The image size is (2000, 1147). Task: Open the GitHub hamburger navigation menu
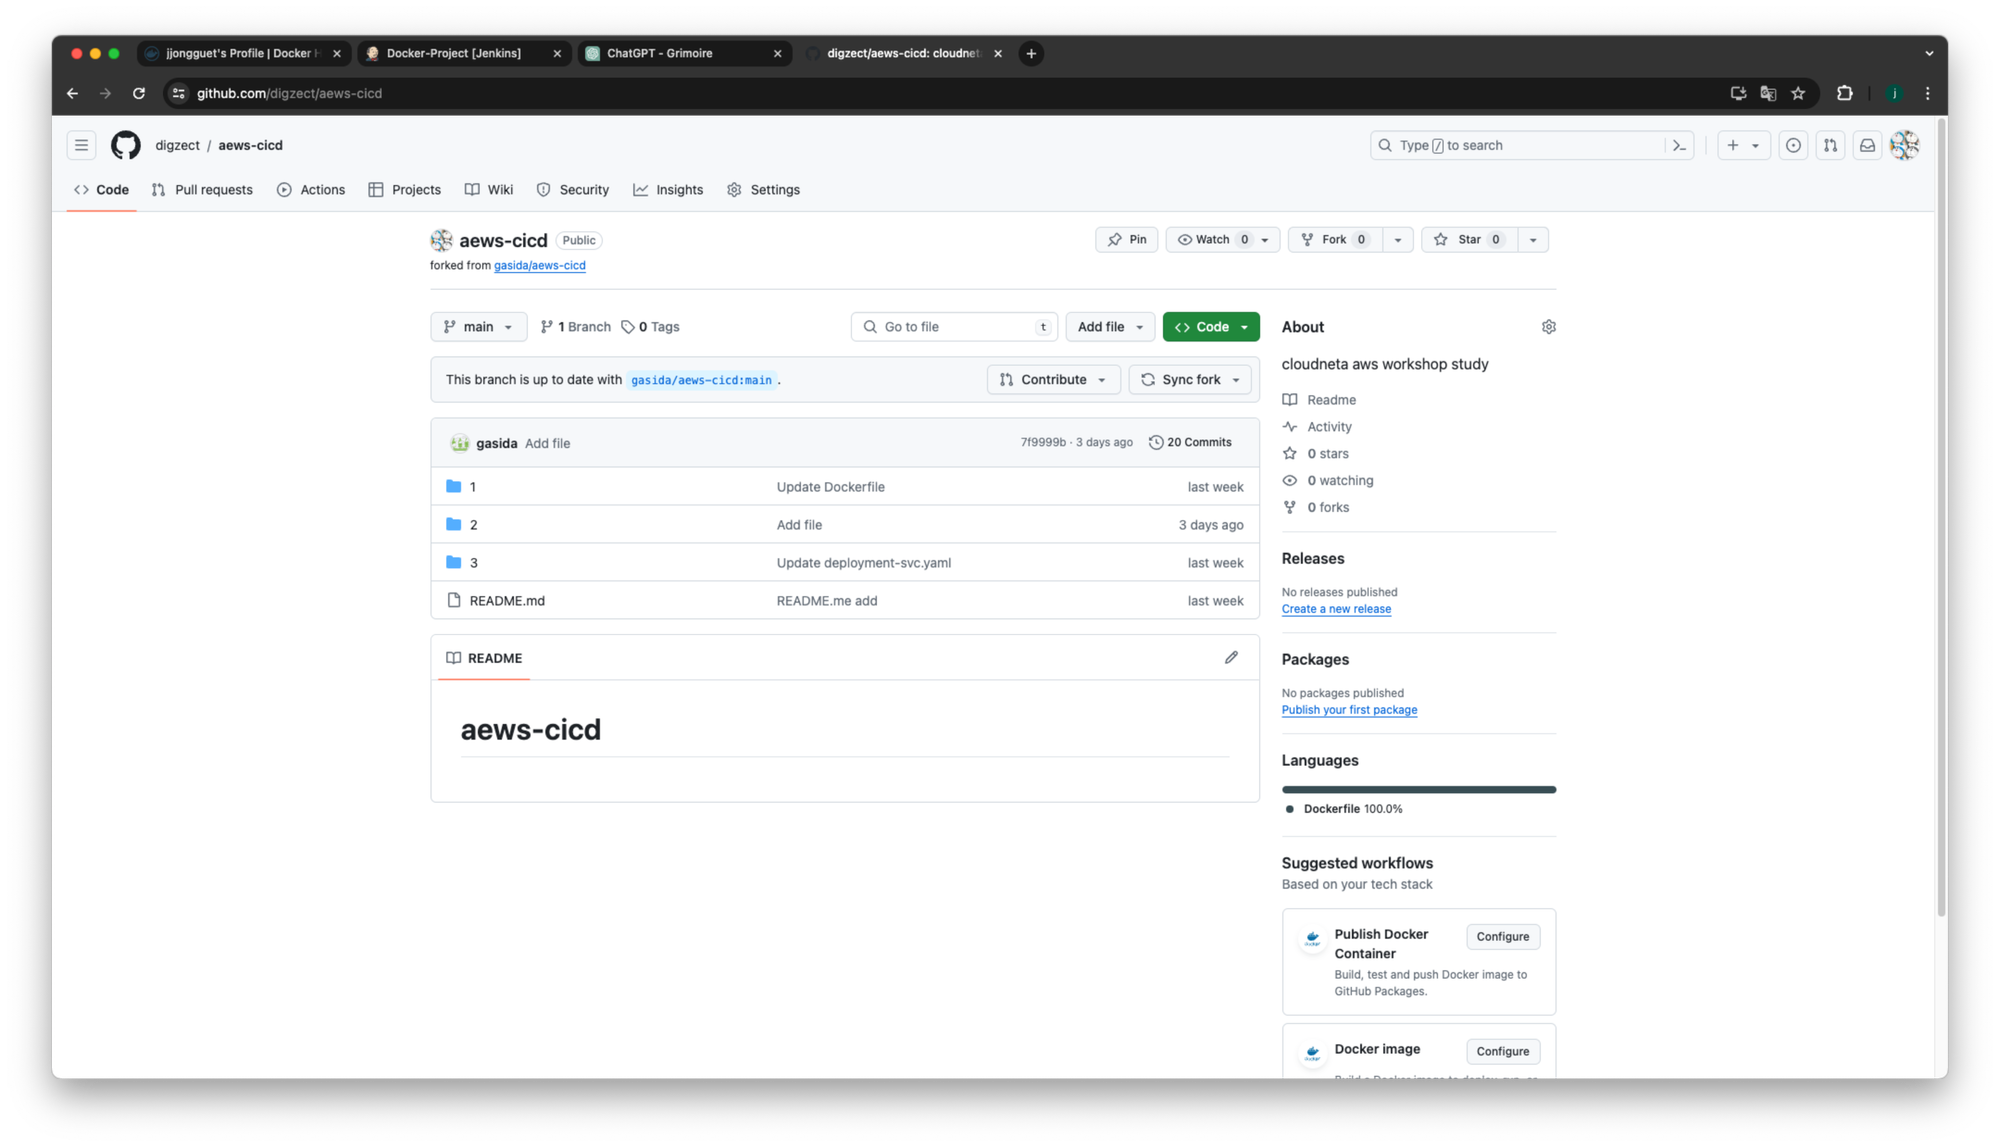pyautogui.click(x=81, y=145)
